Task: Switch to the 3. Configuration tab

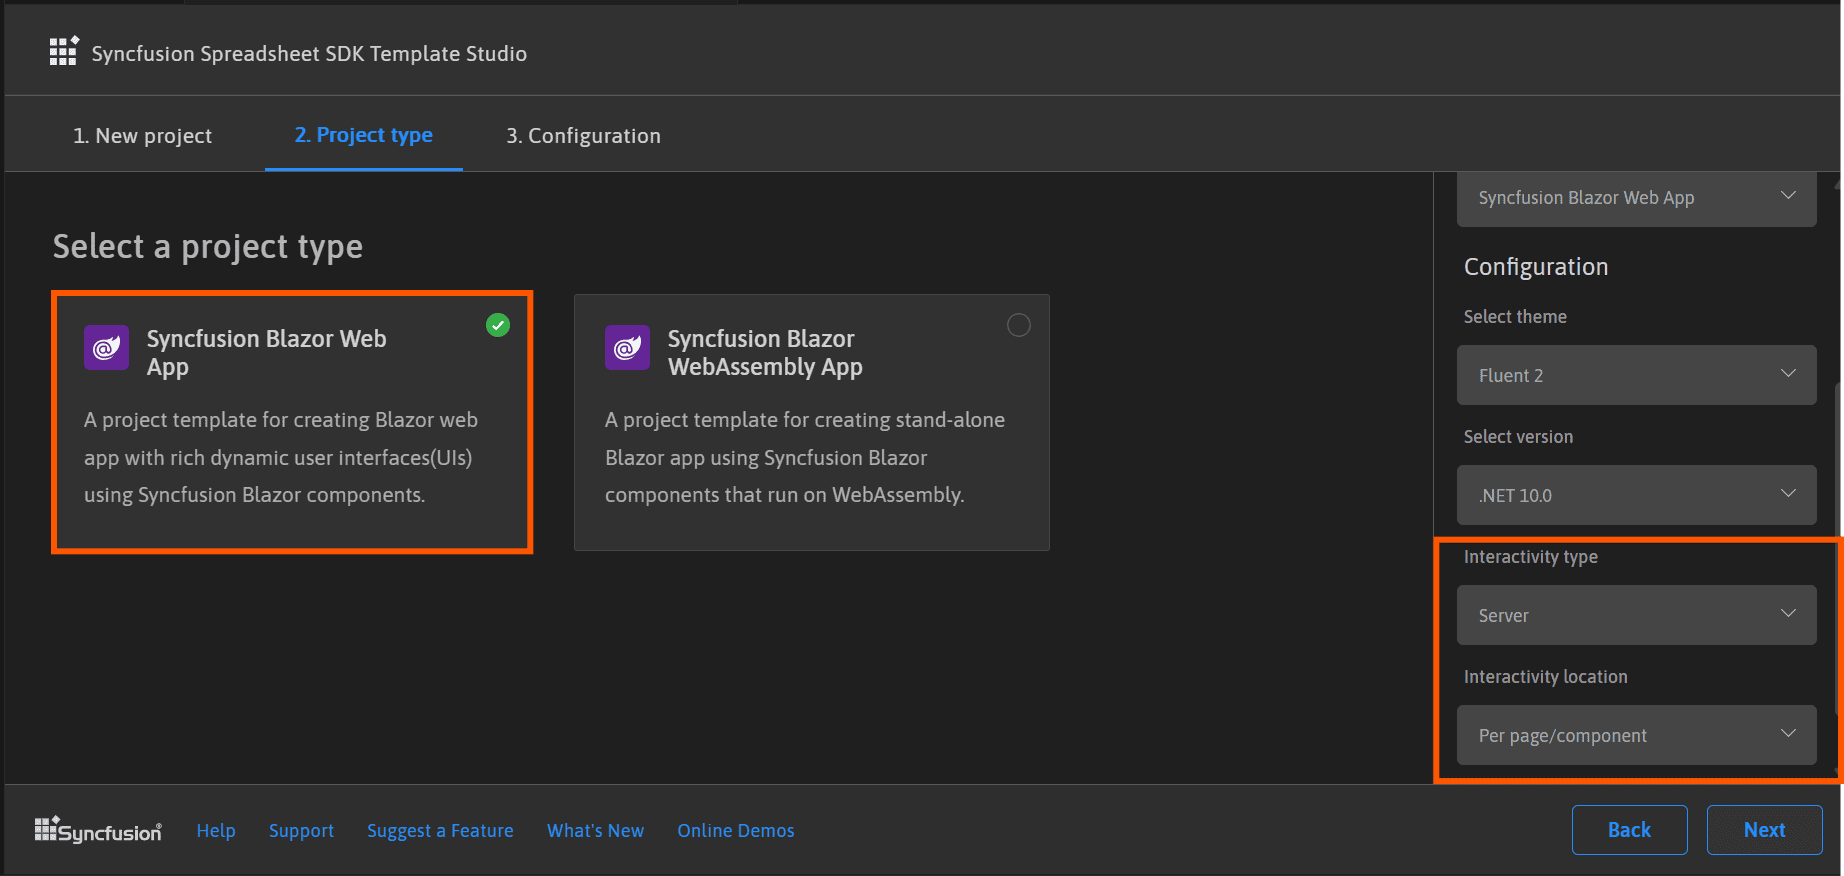Action: [x=583, y=136]
